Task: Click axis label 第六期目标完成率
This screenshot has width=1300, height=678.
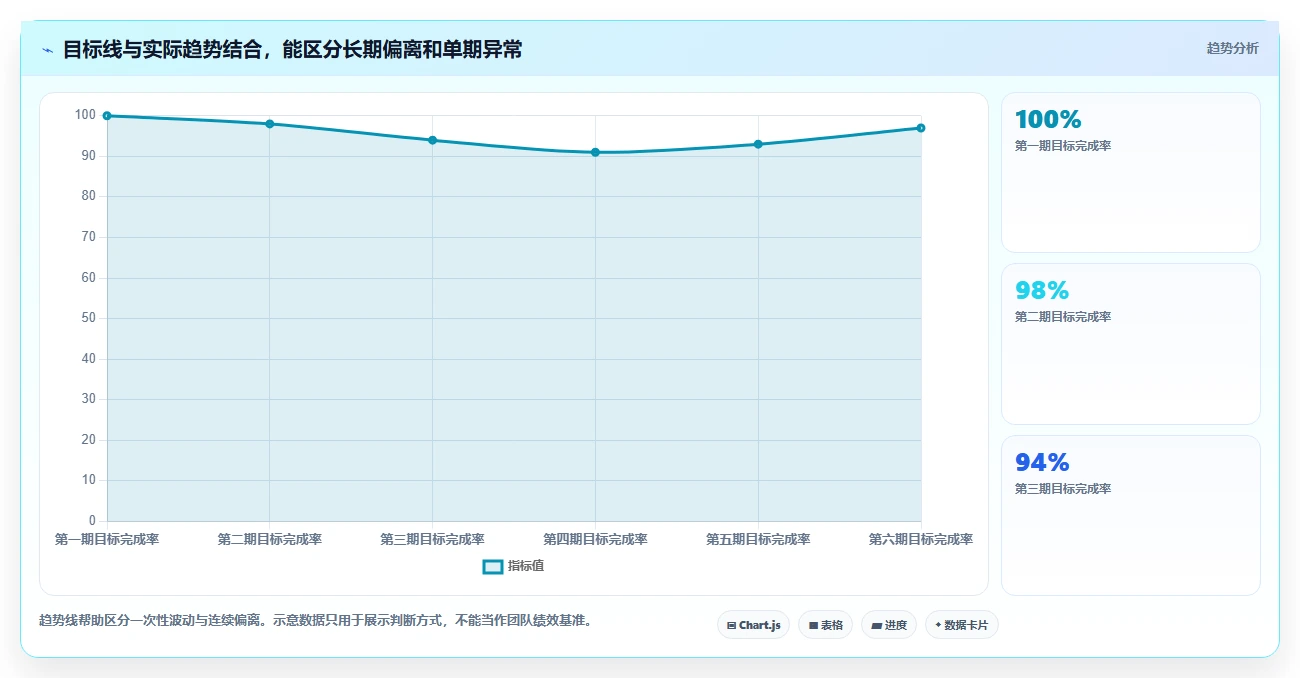Action: pyautogui.click(x=921, y=539)
